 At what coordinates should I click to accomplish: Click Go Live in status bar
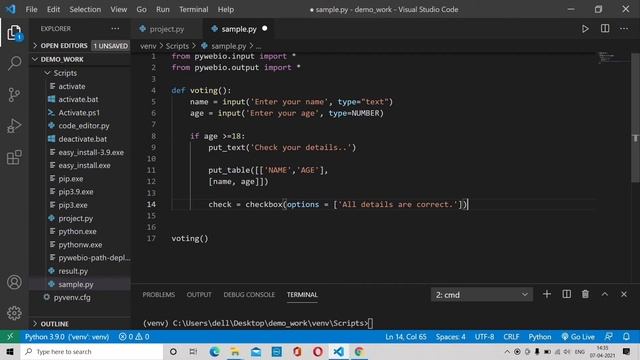click(x=578, y=337)
